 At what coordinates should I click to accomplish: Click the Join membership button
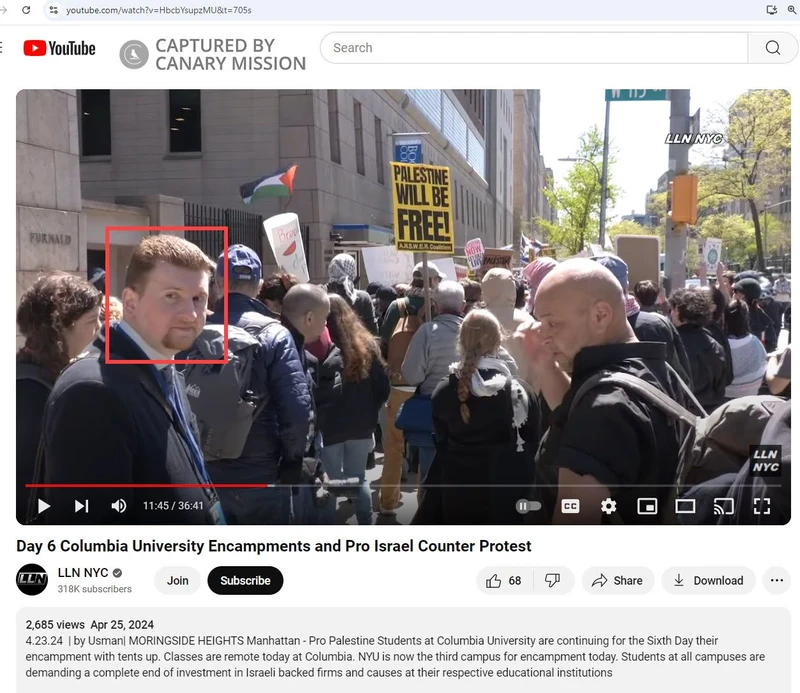[x=177, y=580]
